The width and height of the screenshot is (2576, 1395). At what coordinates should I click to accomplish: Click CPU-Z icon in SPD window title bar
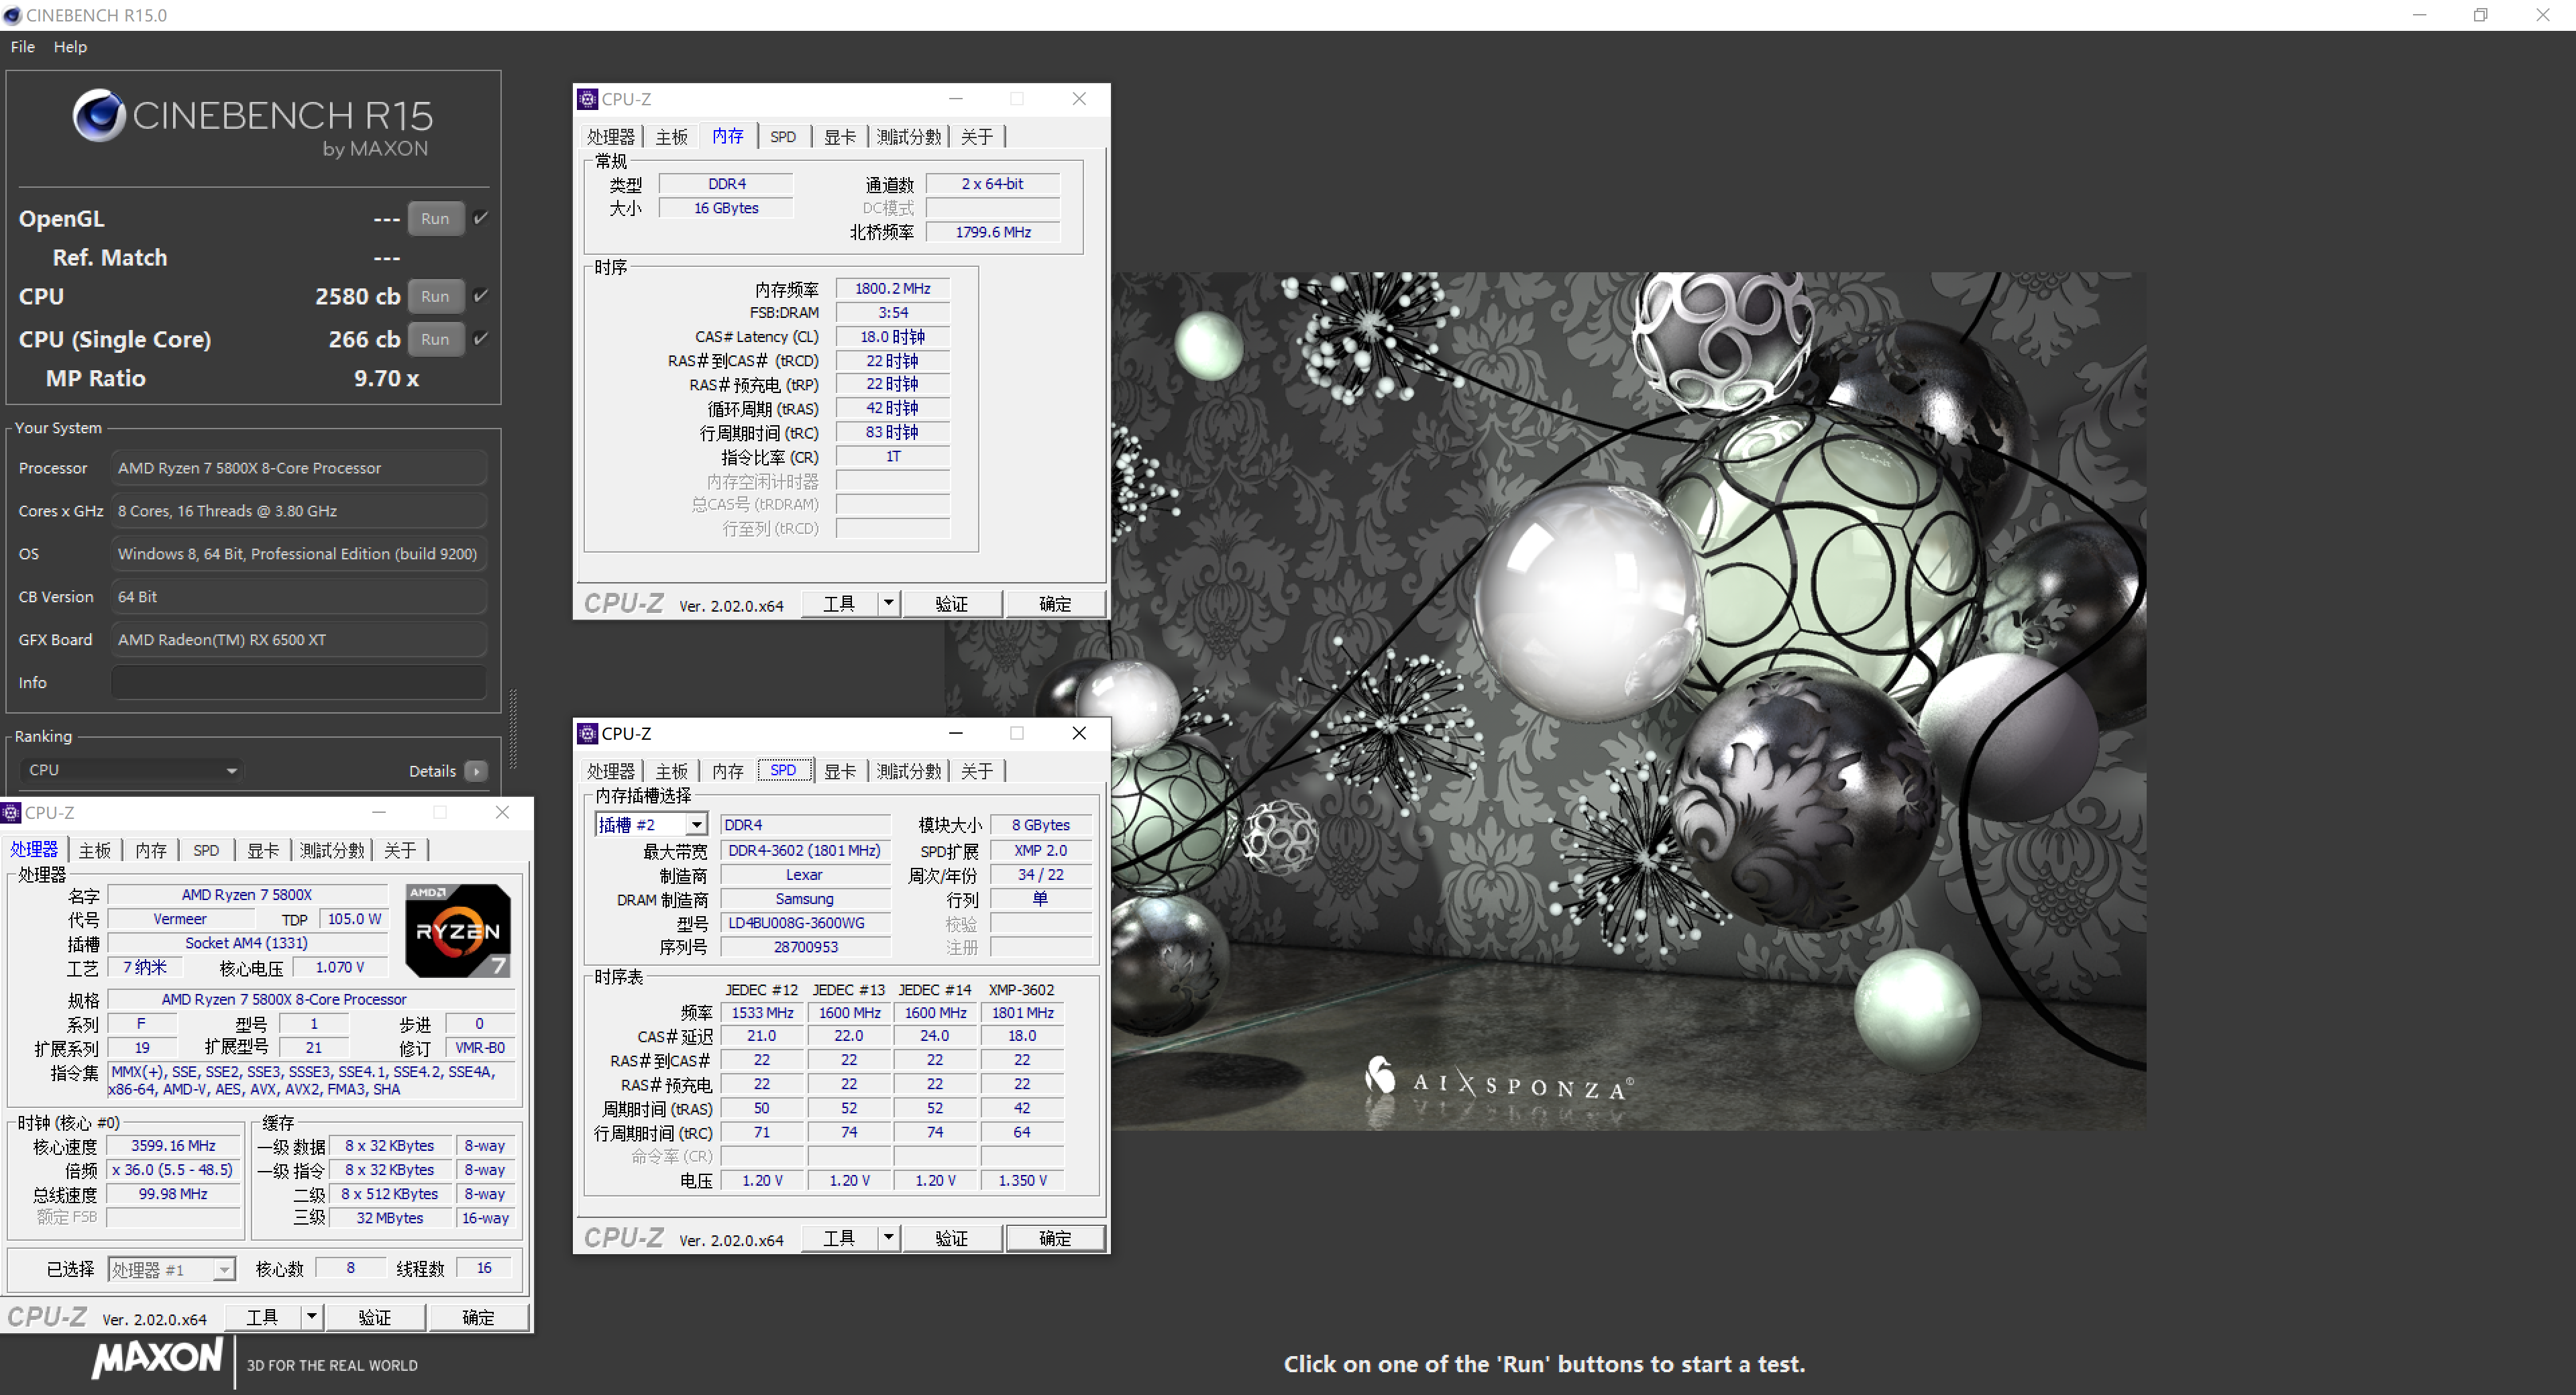click(x=588, y=733)
